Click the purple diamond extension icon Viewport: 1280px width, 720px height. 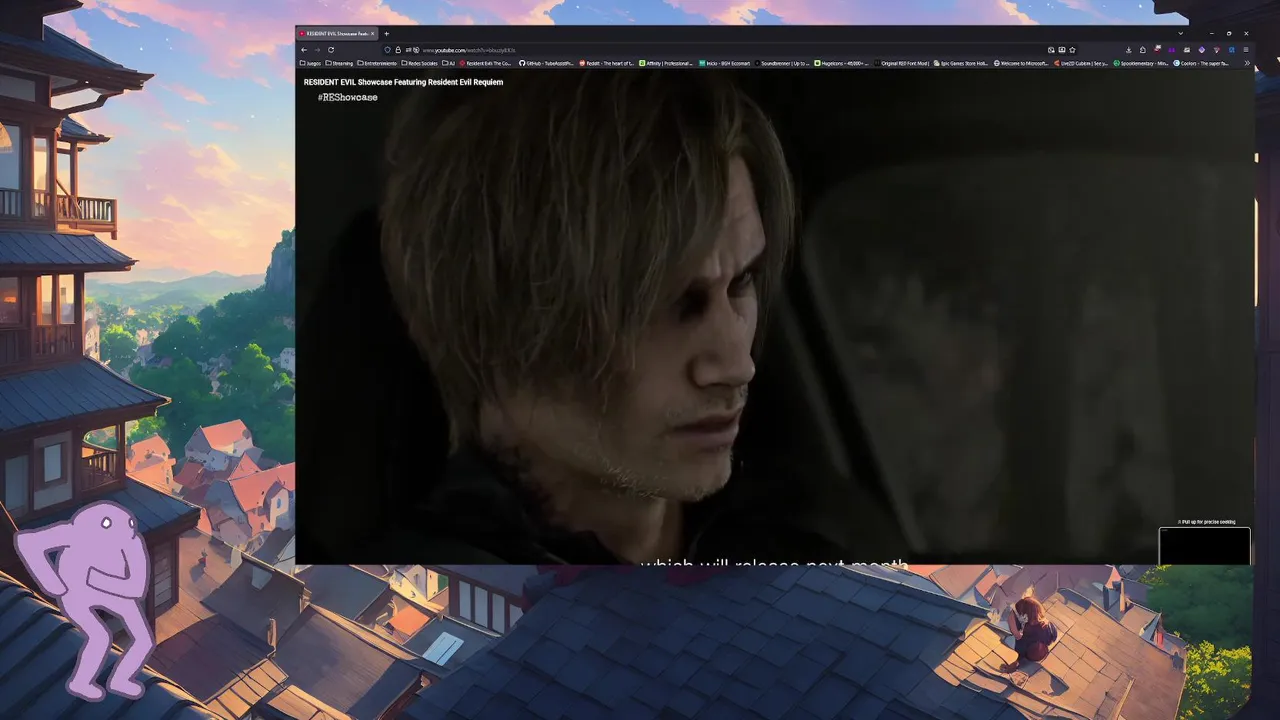[1202, 50]
